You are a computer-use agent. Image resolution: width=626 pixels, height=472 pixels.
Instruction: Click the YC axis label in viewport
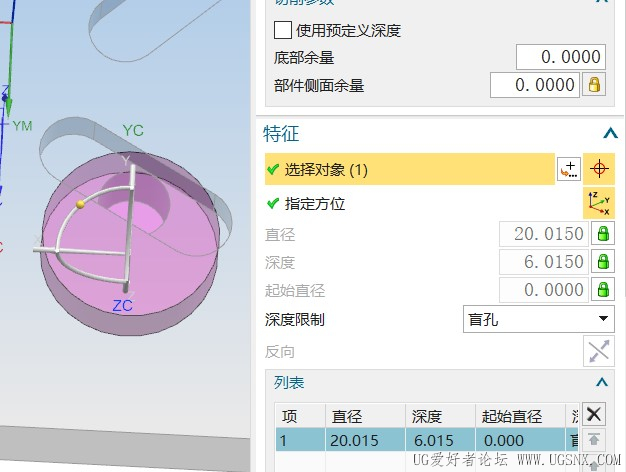pyautogui.click(x=133, y=131)
